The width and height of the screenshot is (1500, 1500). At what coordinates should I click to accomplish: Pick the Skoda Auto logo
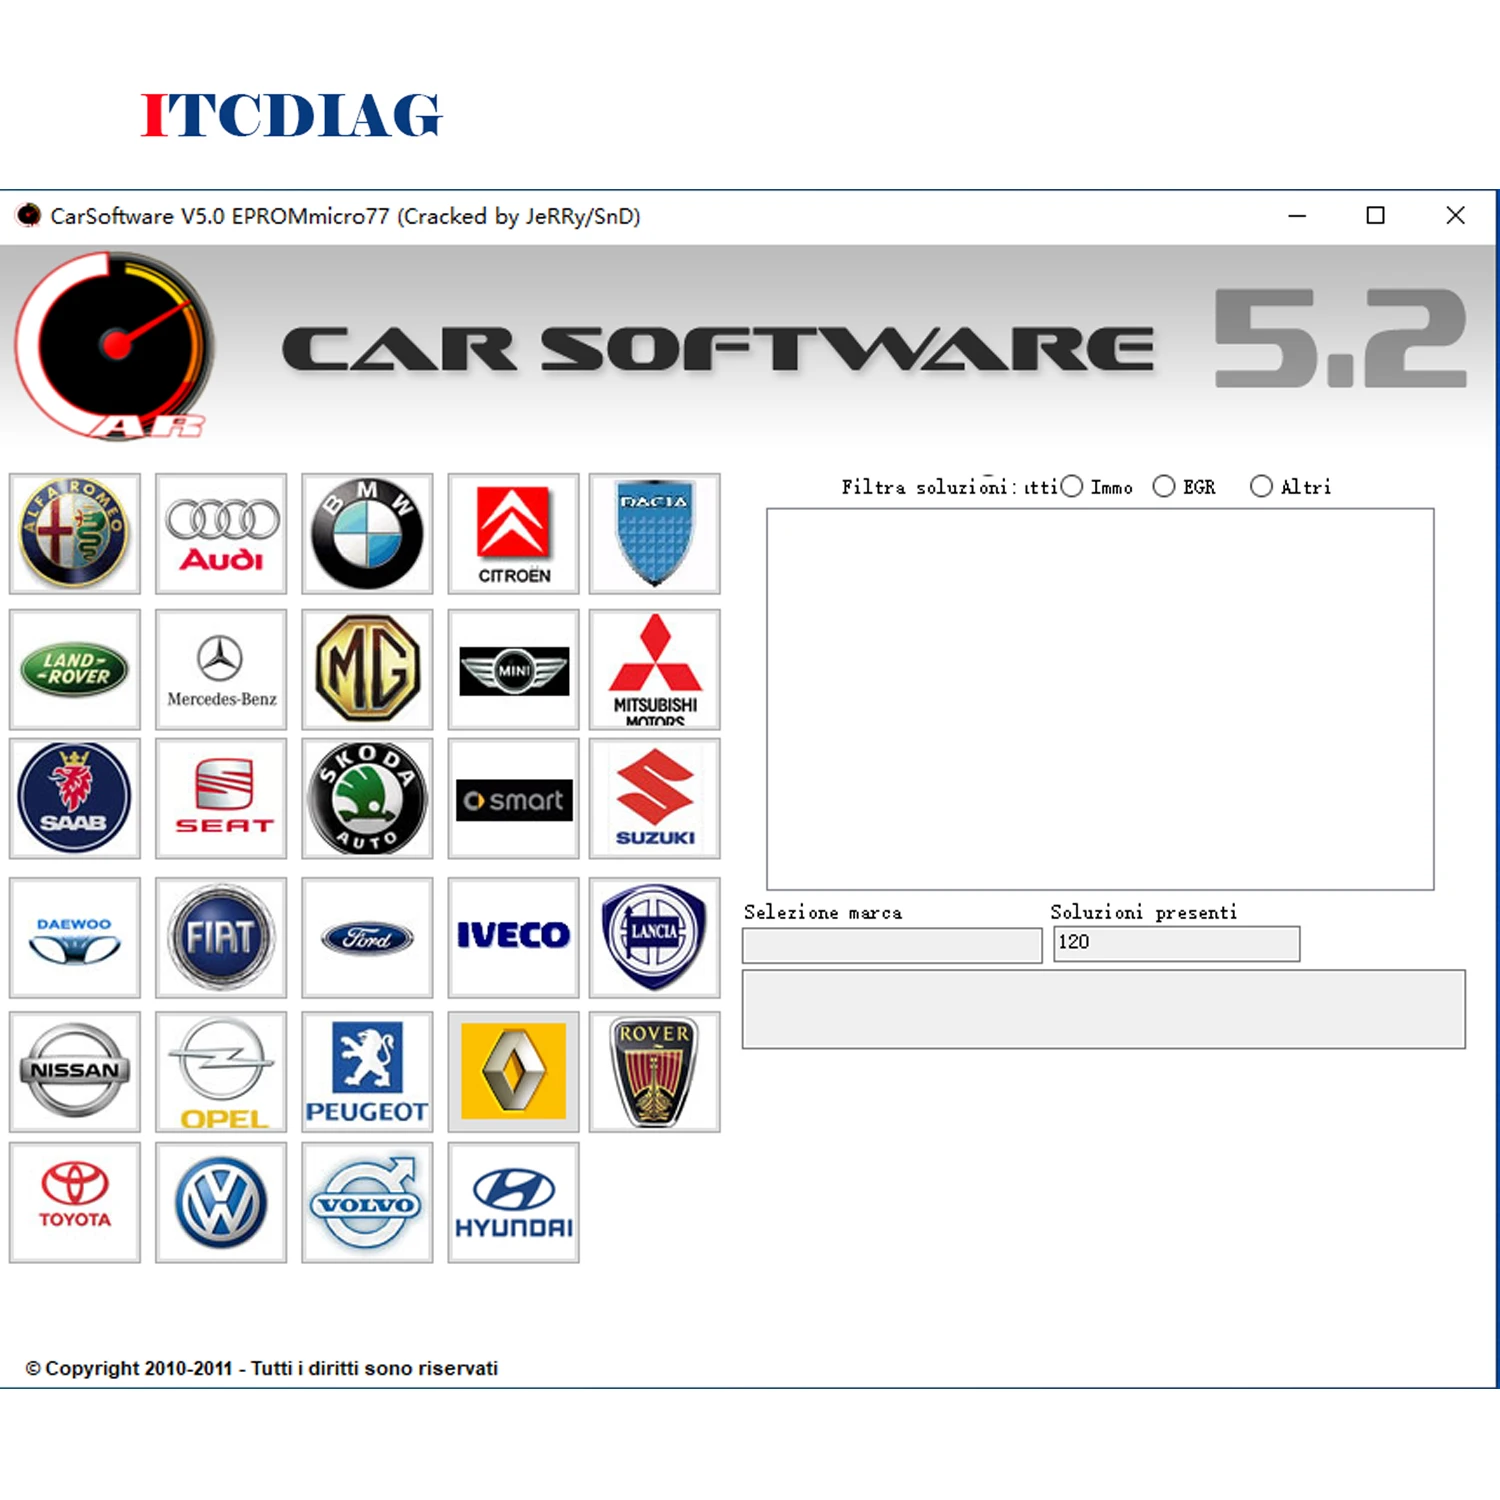(x=367, y=798)
